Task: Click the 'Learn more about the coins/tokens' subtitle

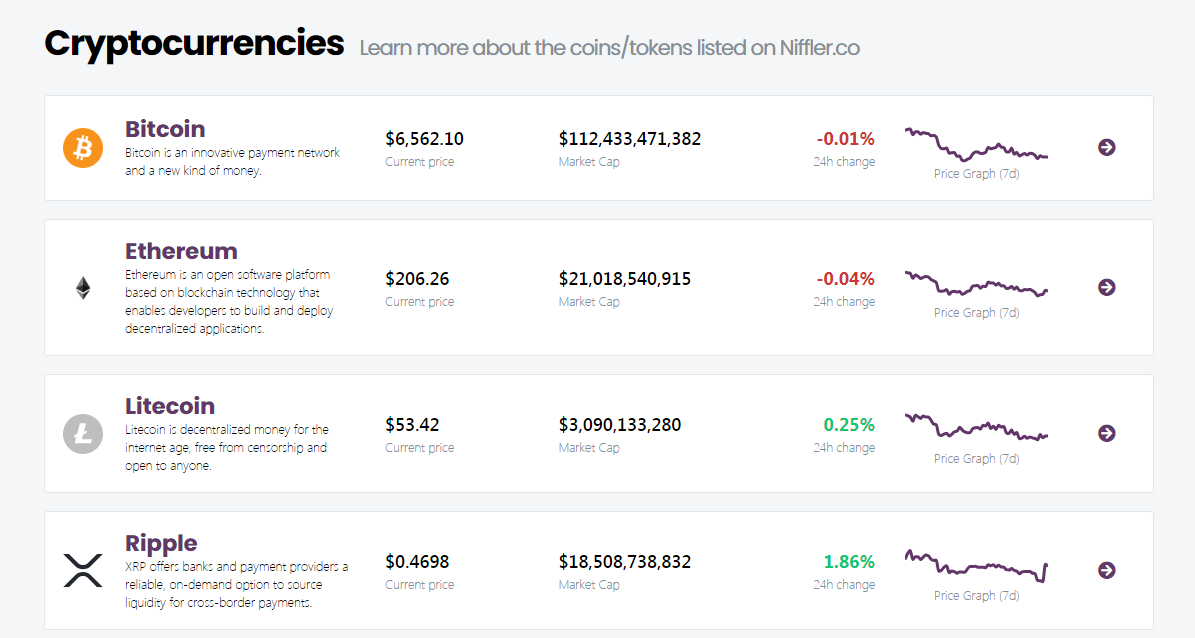Action: 610,48
